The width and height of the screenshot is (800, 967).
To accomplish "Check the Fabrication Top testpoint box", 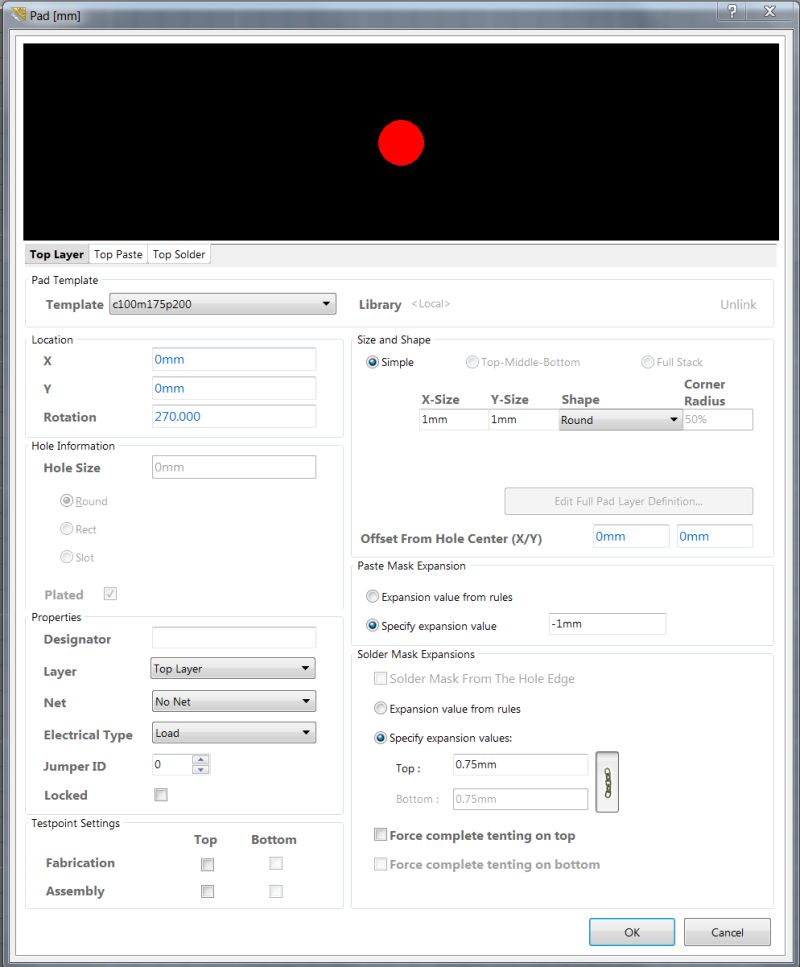I will [207, 865].
